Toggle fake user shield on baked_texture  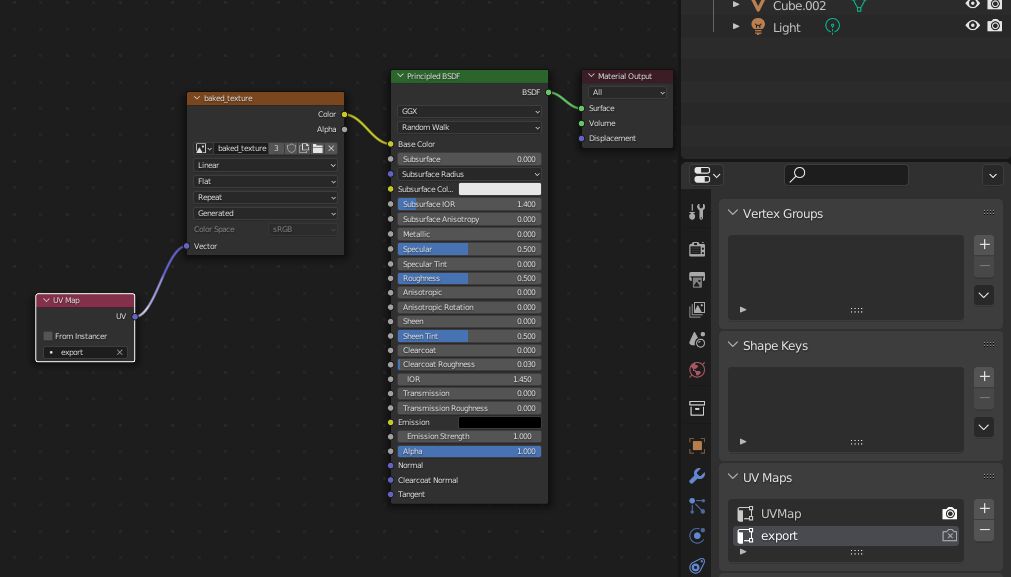pos(291,148)
